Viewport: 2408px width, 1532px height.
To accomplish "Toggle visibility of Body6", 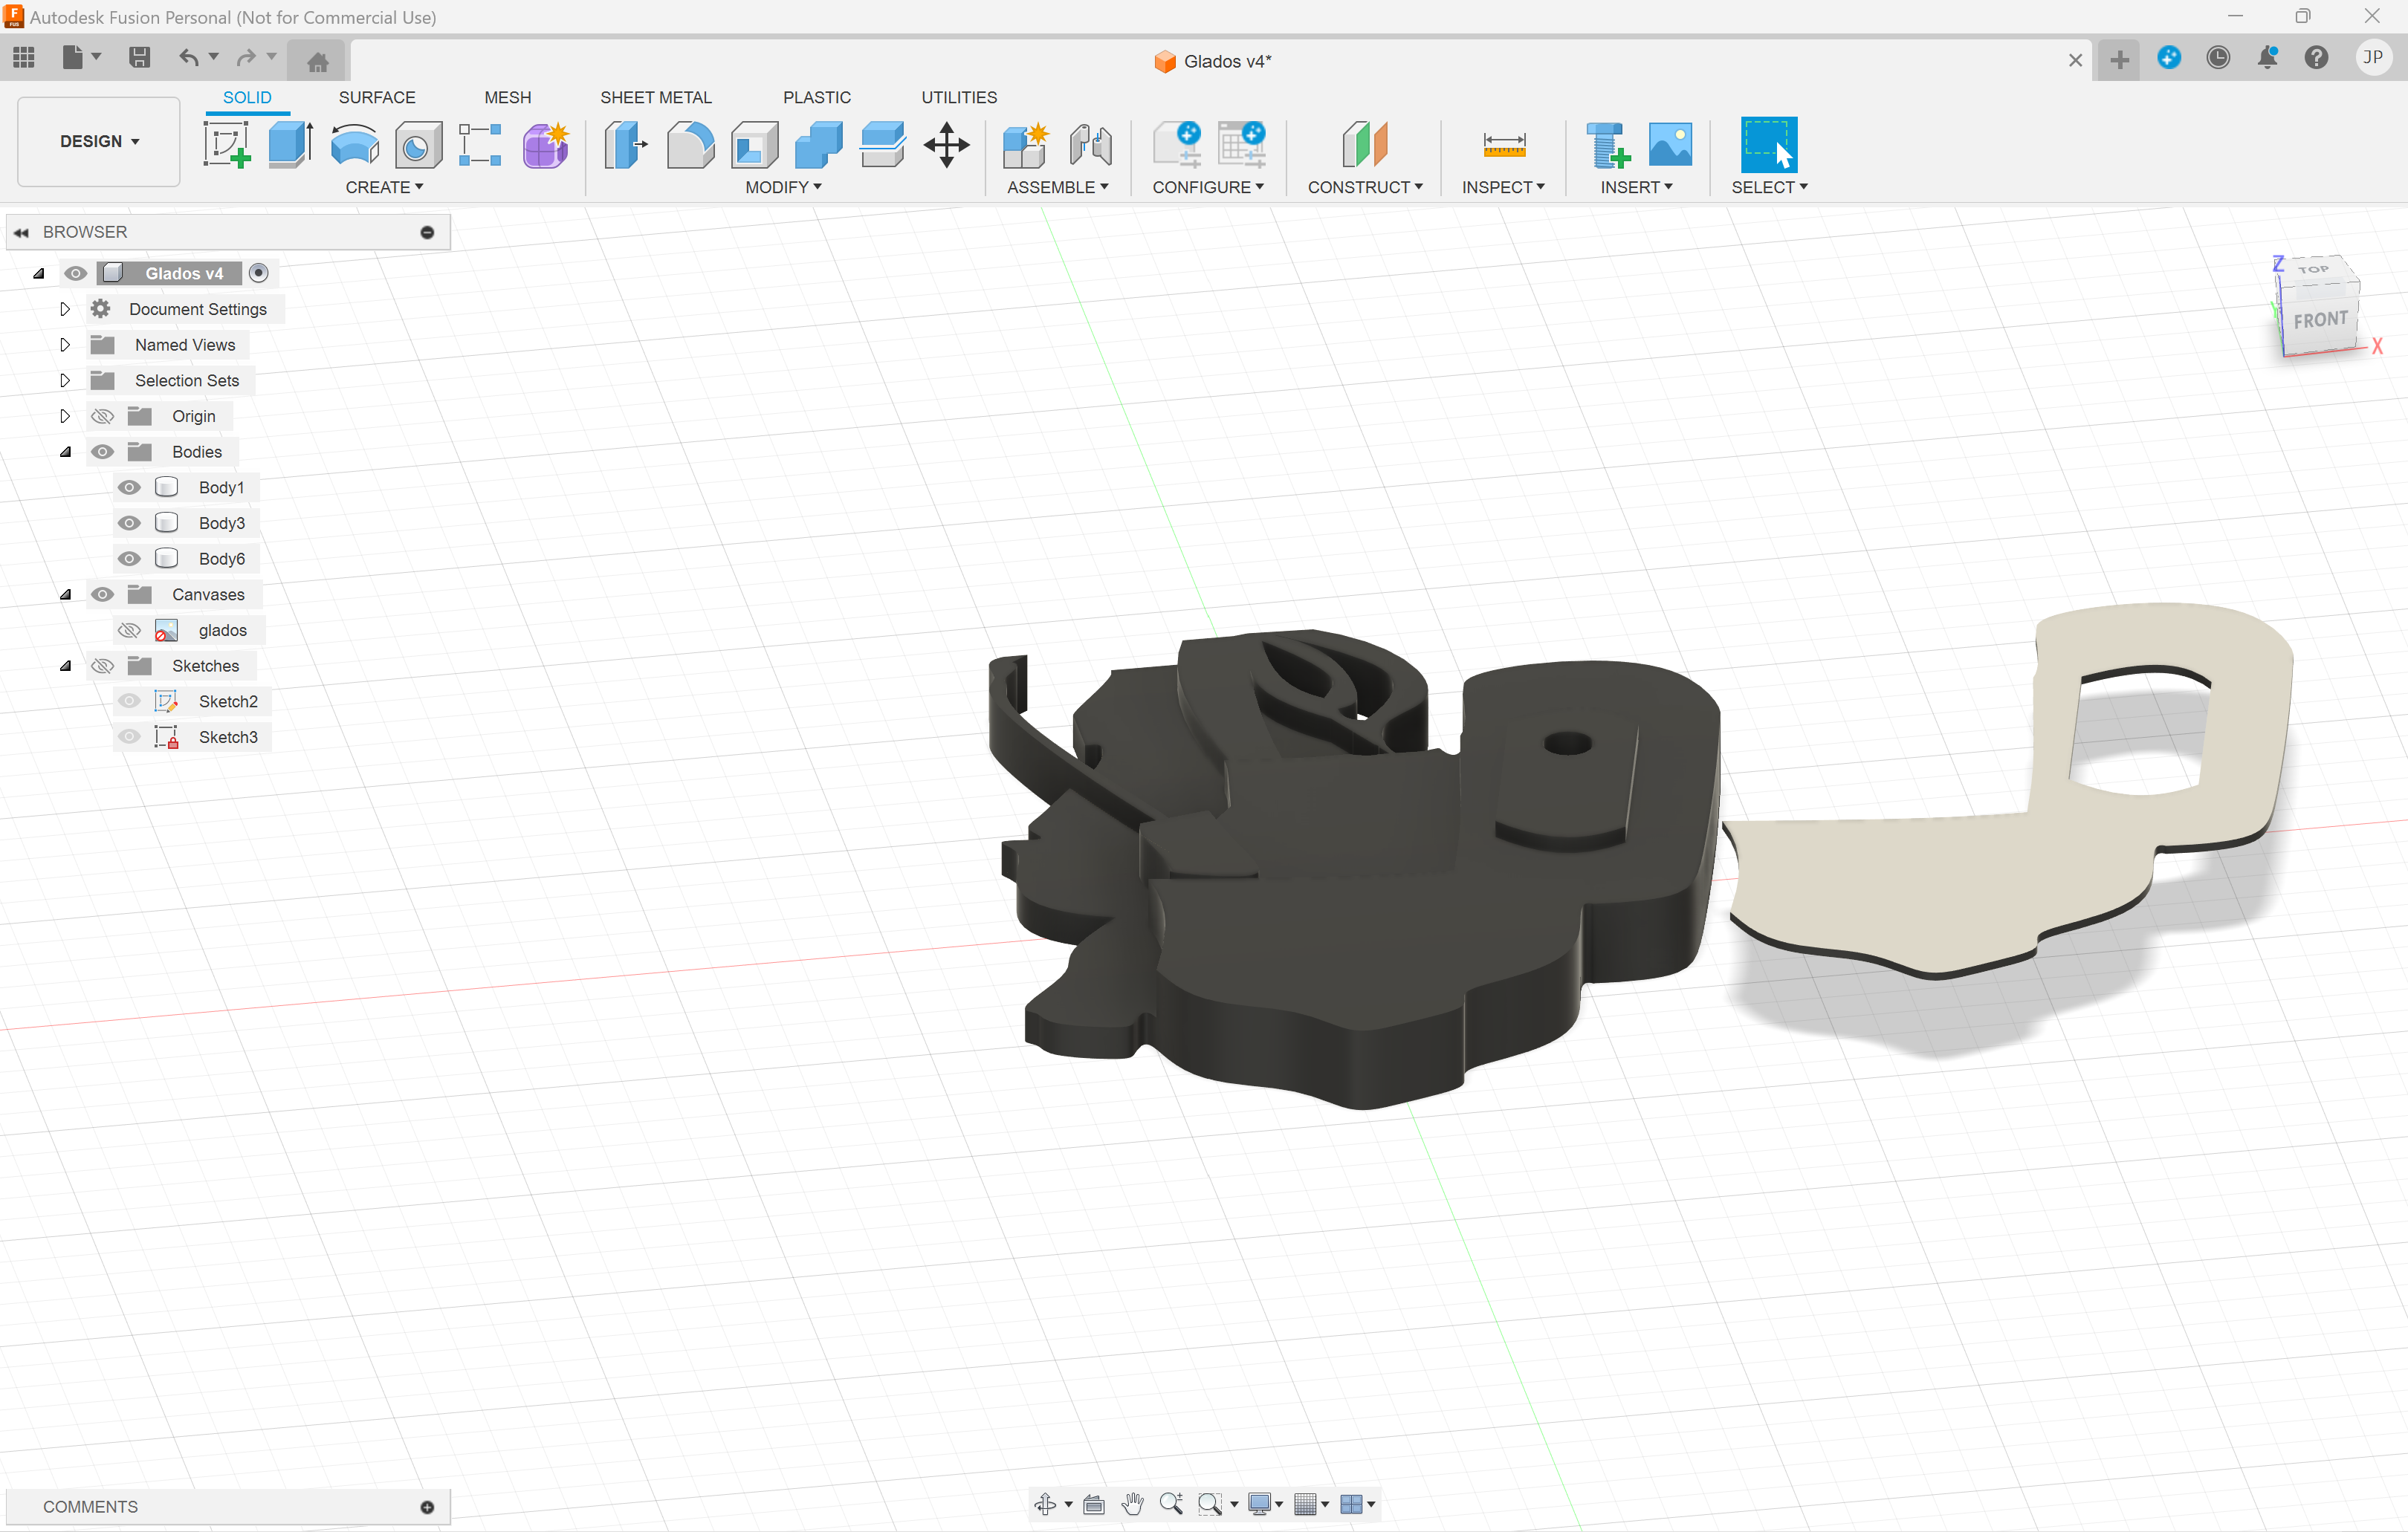I will pyautogui.click(x=129, y=558).
